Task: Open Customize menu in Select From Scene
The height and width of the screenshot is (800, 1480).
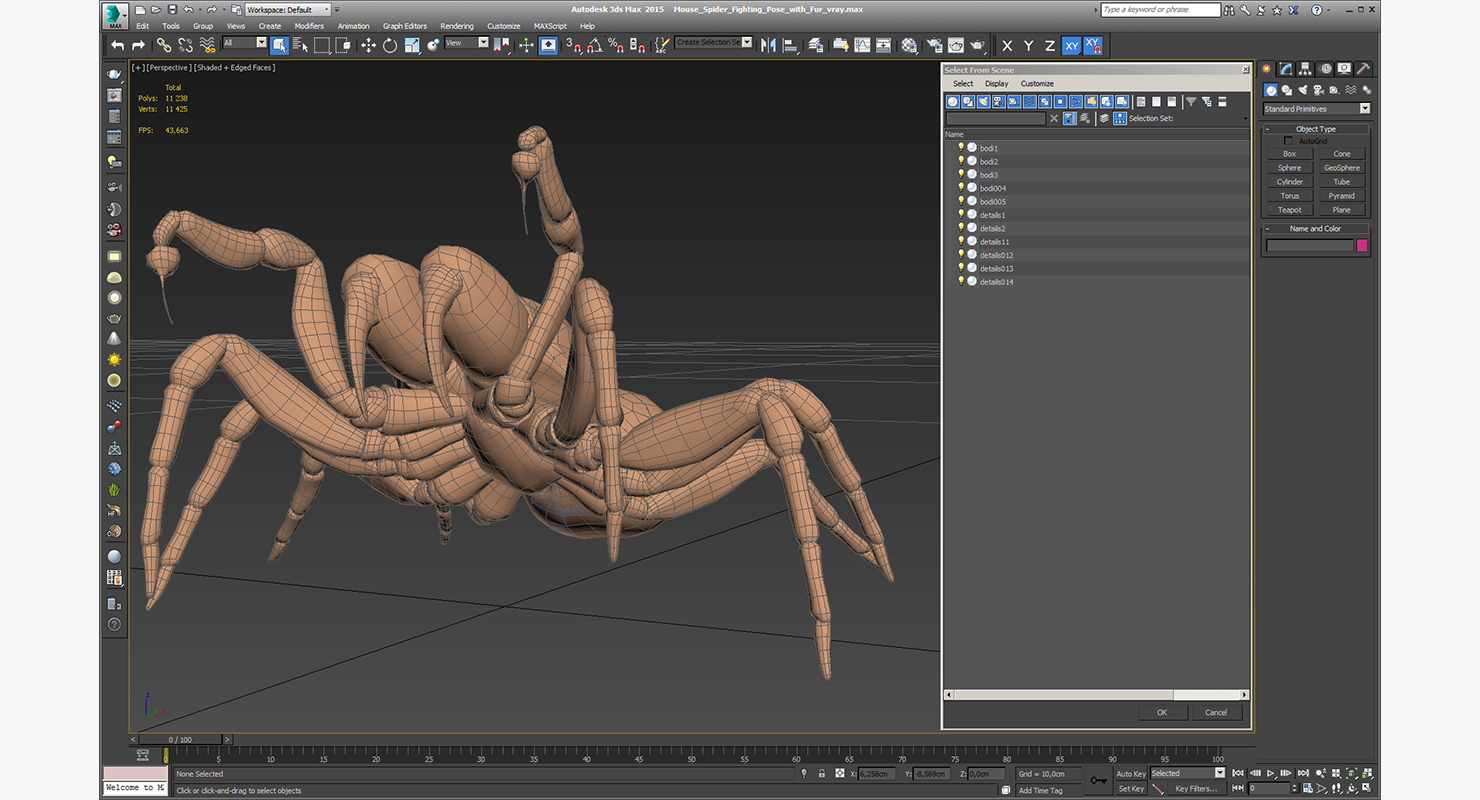Action: (1037, 84)
